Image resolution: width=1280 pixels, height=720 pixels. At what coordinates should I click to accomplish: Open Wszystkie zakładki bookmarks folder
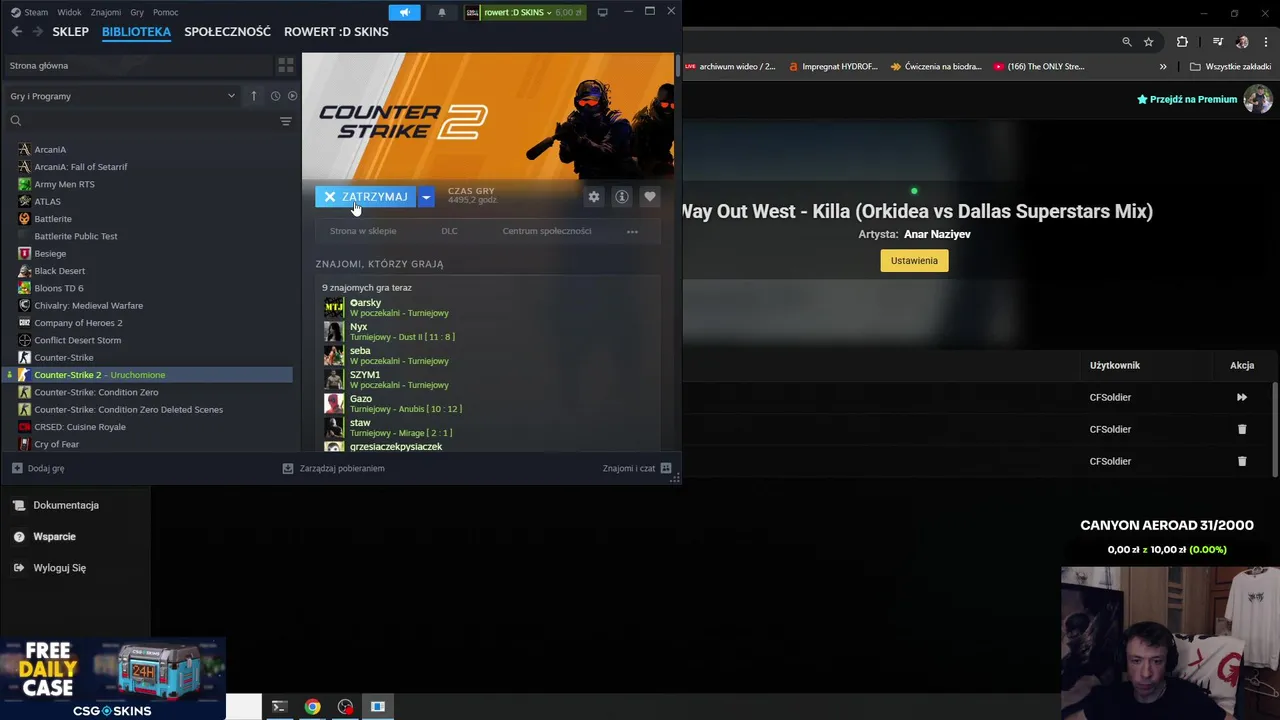coord(1230,67)
